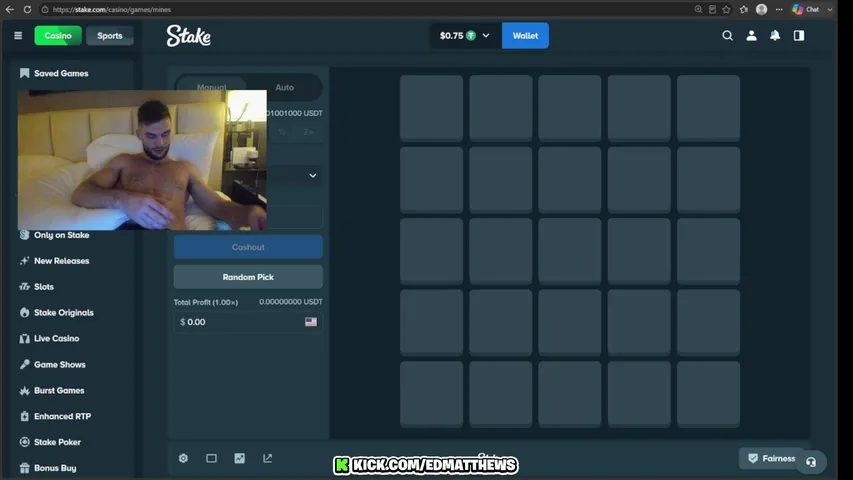Click the Slots icon in sidebar
The height and width of the screenshot is (480, 853).
point(24,287)
